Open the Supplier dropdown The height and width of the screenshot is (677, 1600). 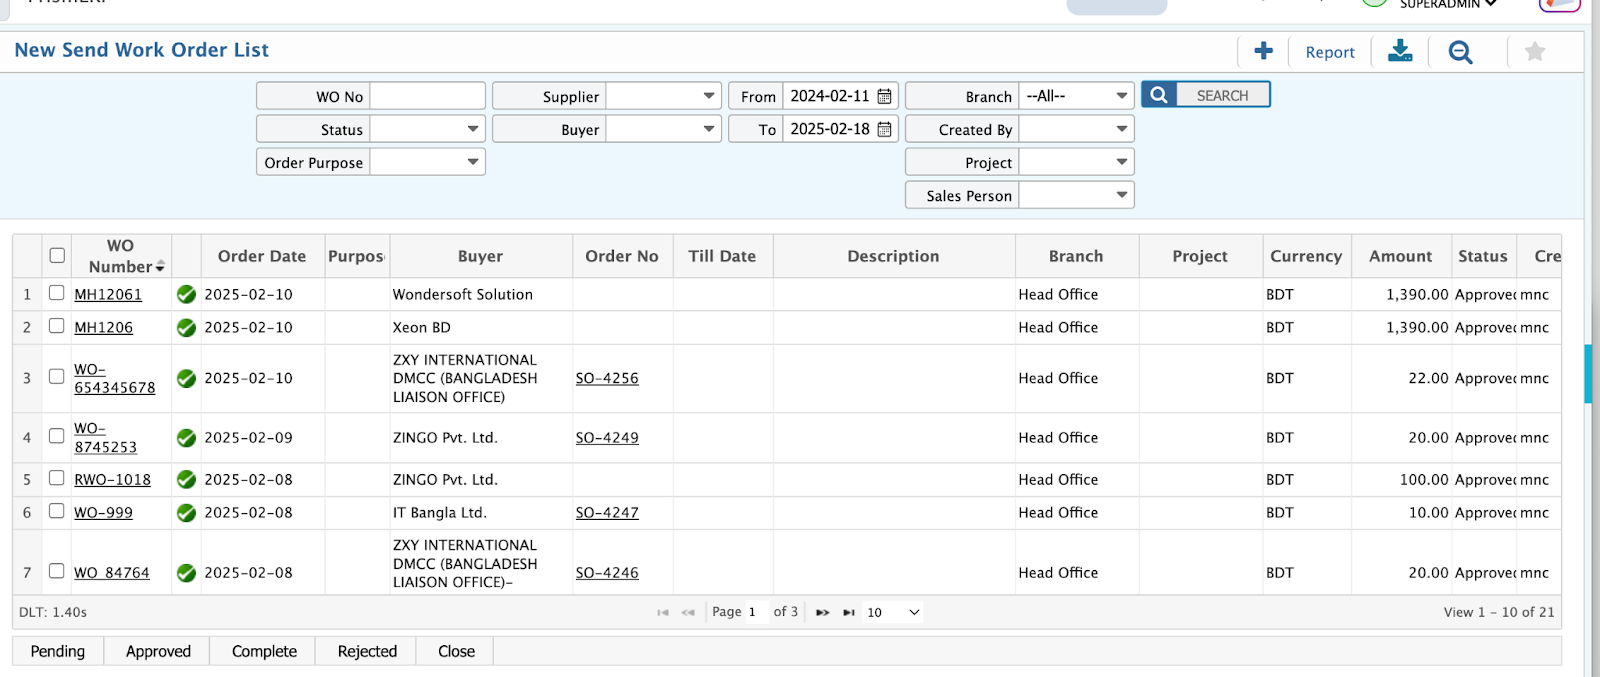(663, 96)
